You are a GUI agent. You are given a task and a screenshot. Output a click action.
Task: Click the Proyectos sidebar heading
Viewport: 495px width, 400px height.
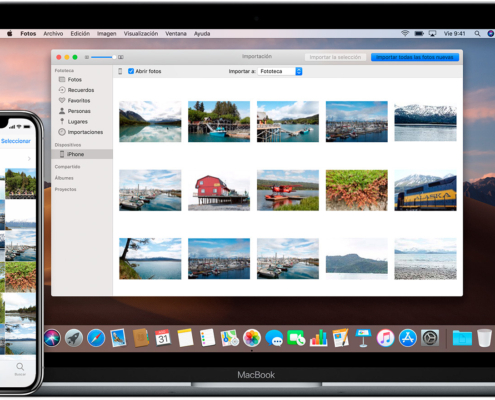[x=65, y=189]
